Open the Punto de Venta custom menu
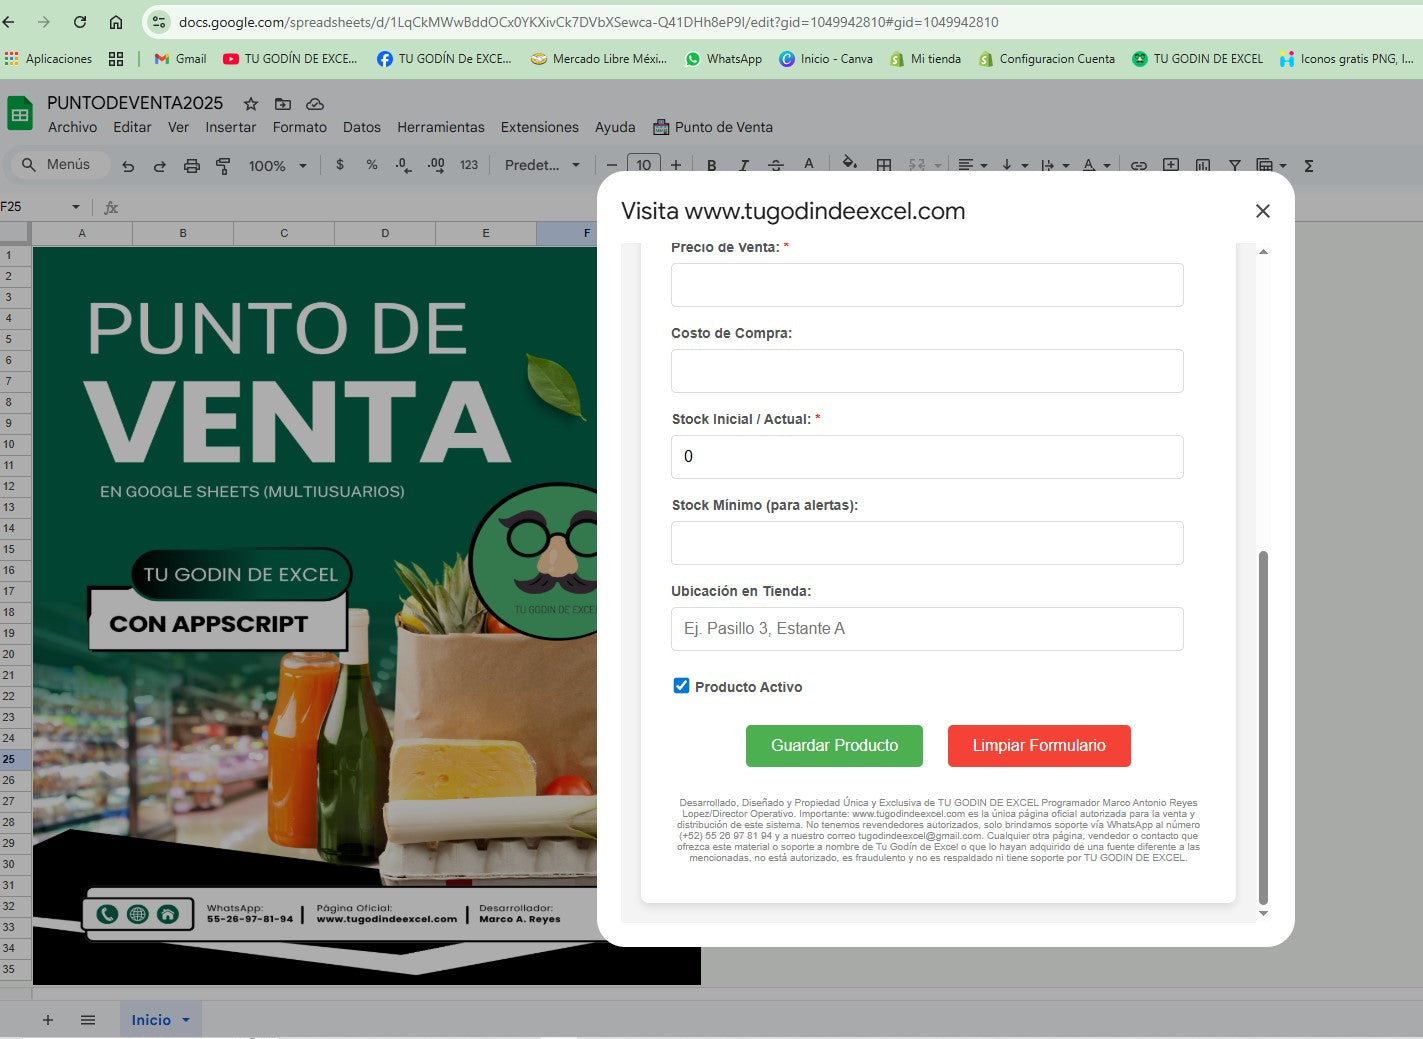The width and height of the screenshot is (1423, 1039). point(713,127)
